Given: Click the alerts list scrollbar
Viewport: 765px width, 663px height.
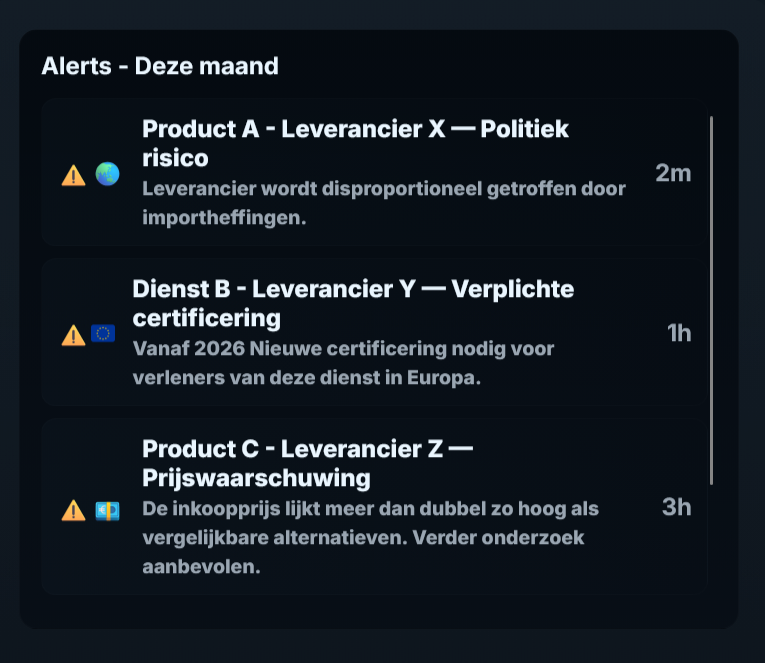Looking at the screenshot, I should pyautogui.click(x=711, y=300).
